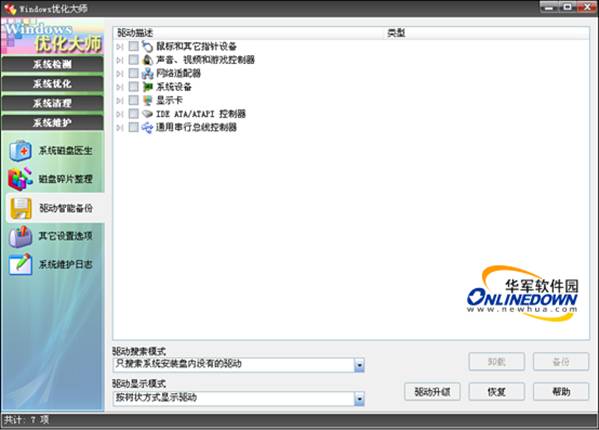The height and width of the screenshot is (430, 599).
Task: Select 驱动智能备份 floppy disk icon
Action: [x=21, y=208]
